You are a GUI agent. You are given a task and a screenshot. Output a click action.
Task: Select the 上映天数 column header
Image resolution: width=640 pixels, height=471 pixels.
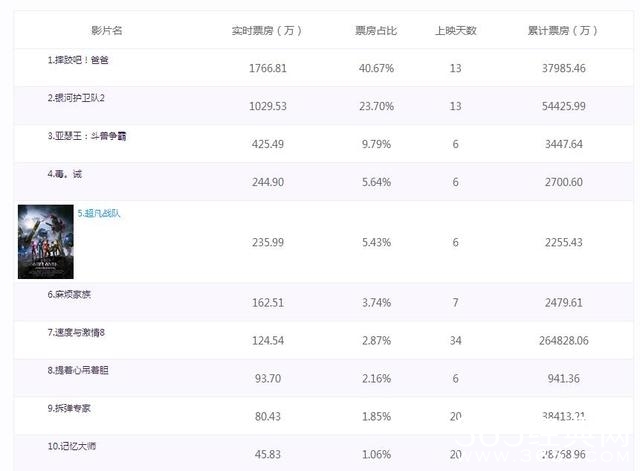point(456,31)
